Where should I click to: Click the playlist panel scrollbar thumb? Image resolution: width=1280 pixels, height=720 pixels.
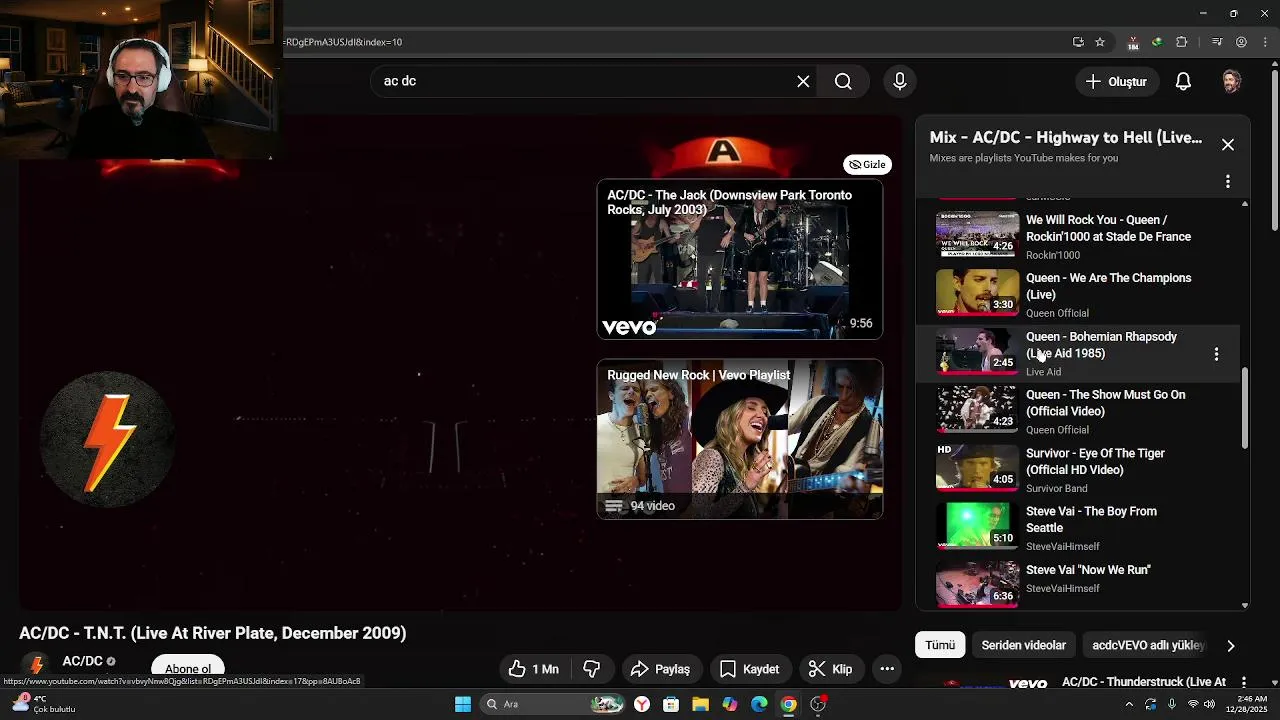point(1245,408)
